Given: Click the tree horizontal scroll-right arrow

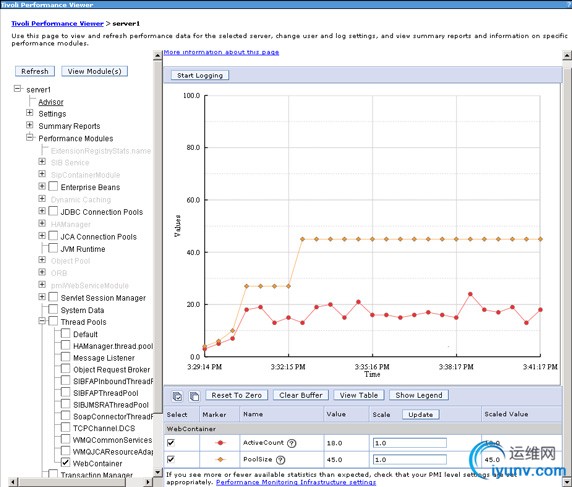Looking at the screenshot, I should [x=148, y=482].
